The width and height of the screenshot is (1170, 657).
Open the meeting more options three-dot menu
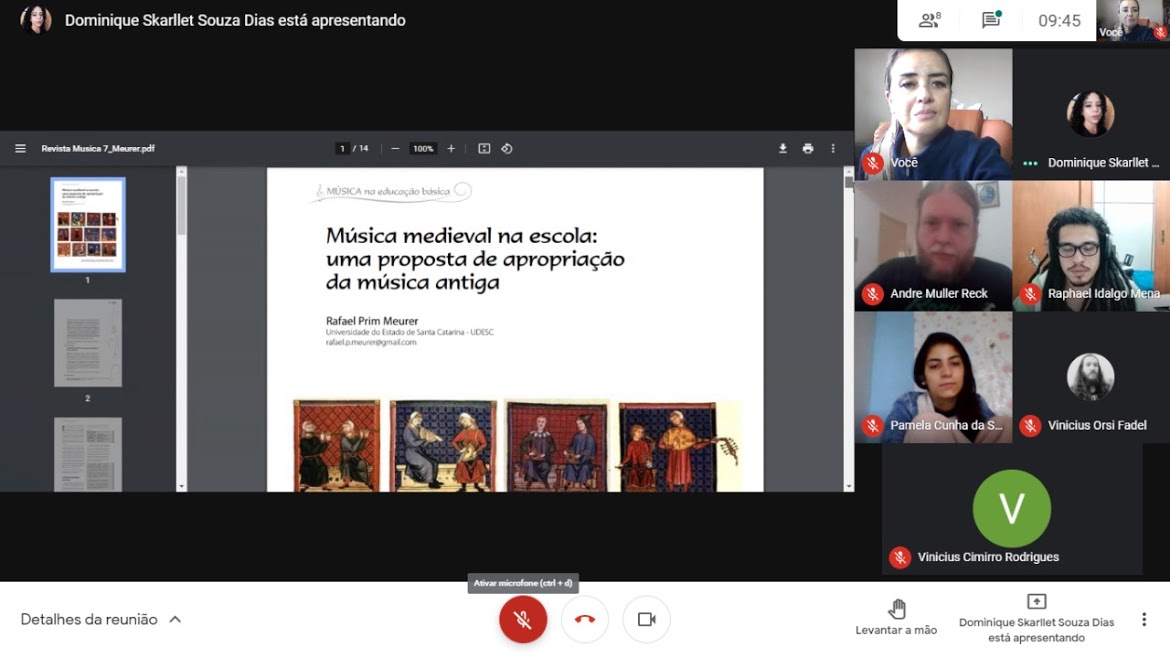pos(1144,620)
